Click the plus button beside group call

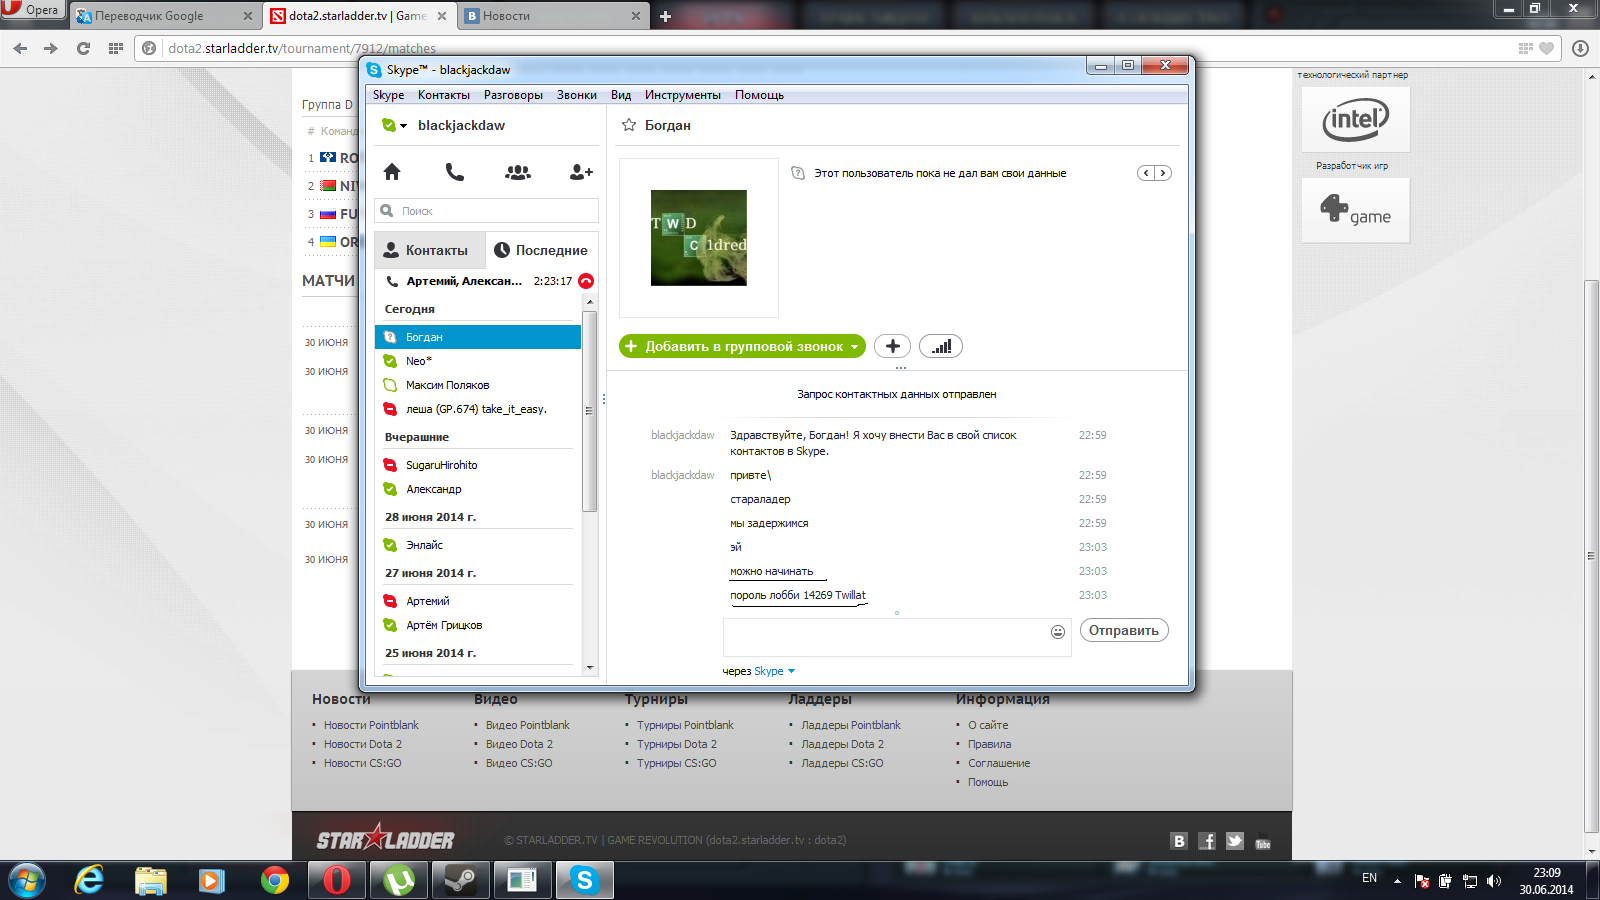(x=892, y=346)
